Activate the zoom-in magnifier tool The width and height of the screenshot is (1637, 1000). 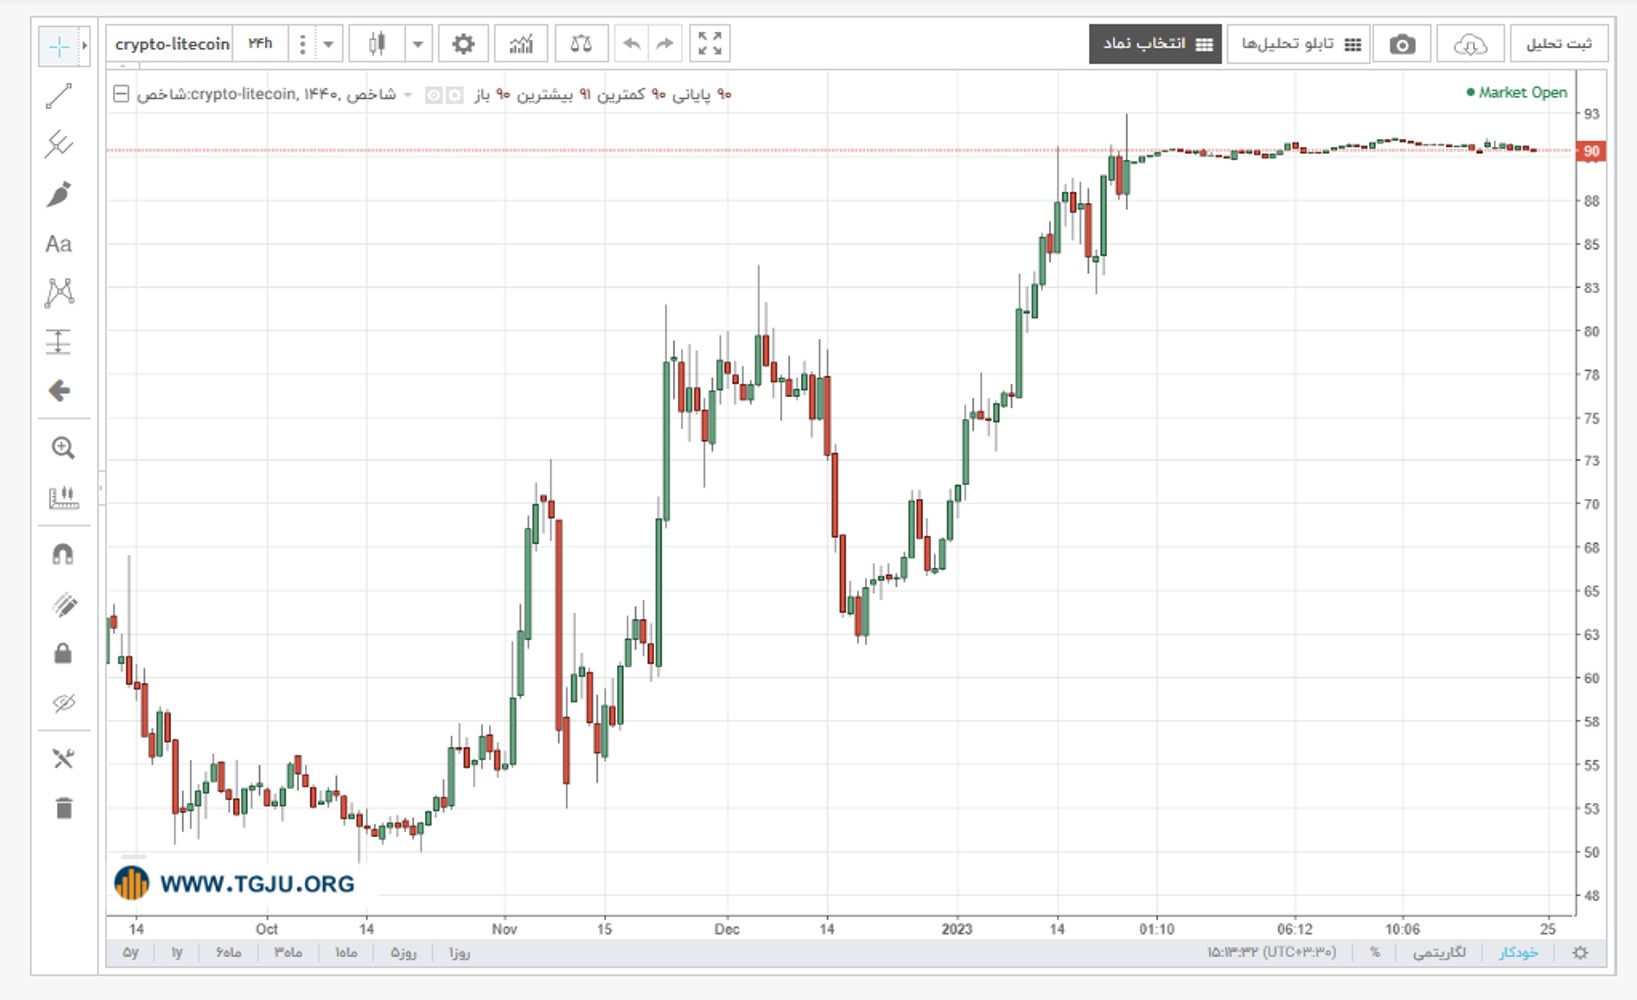click(63, 448)
